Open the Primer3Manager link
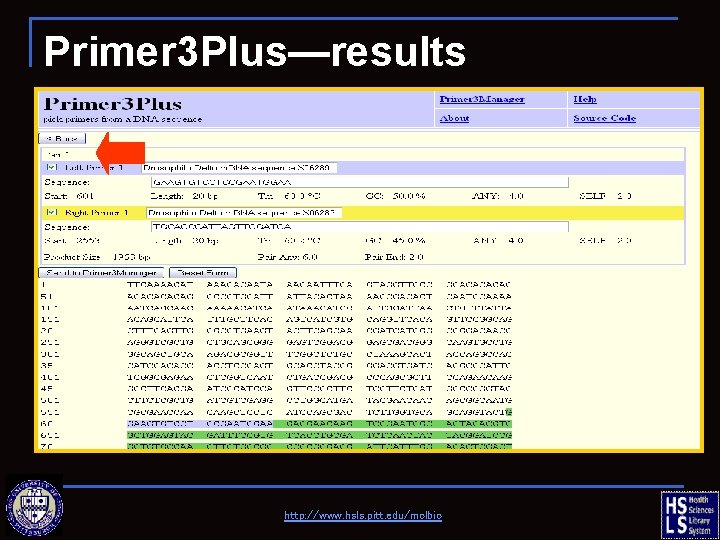This screenshot has width=720, height=540. coord(482,99)
